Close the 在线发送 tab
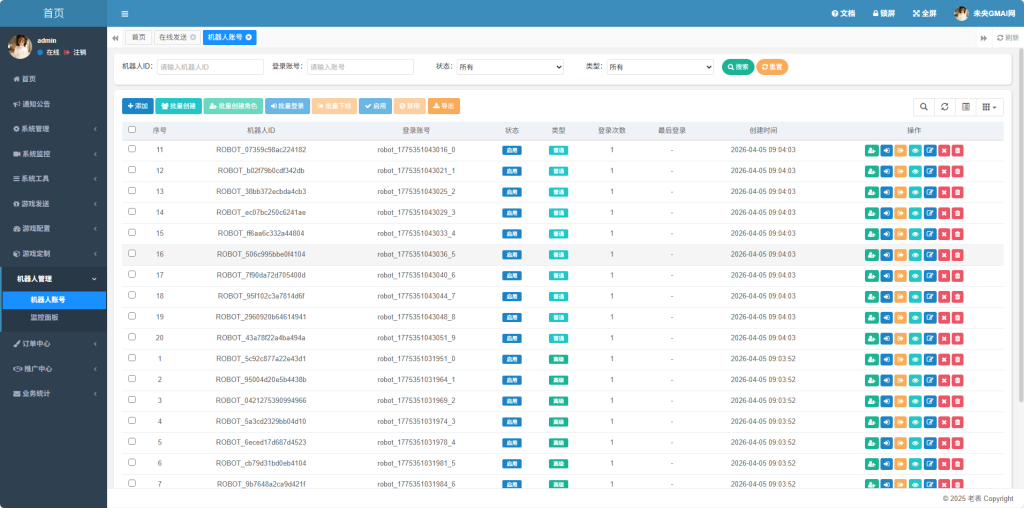1024x508 pixels. tap(193, 37)
